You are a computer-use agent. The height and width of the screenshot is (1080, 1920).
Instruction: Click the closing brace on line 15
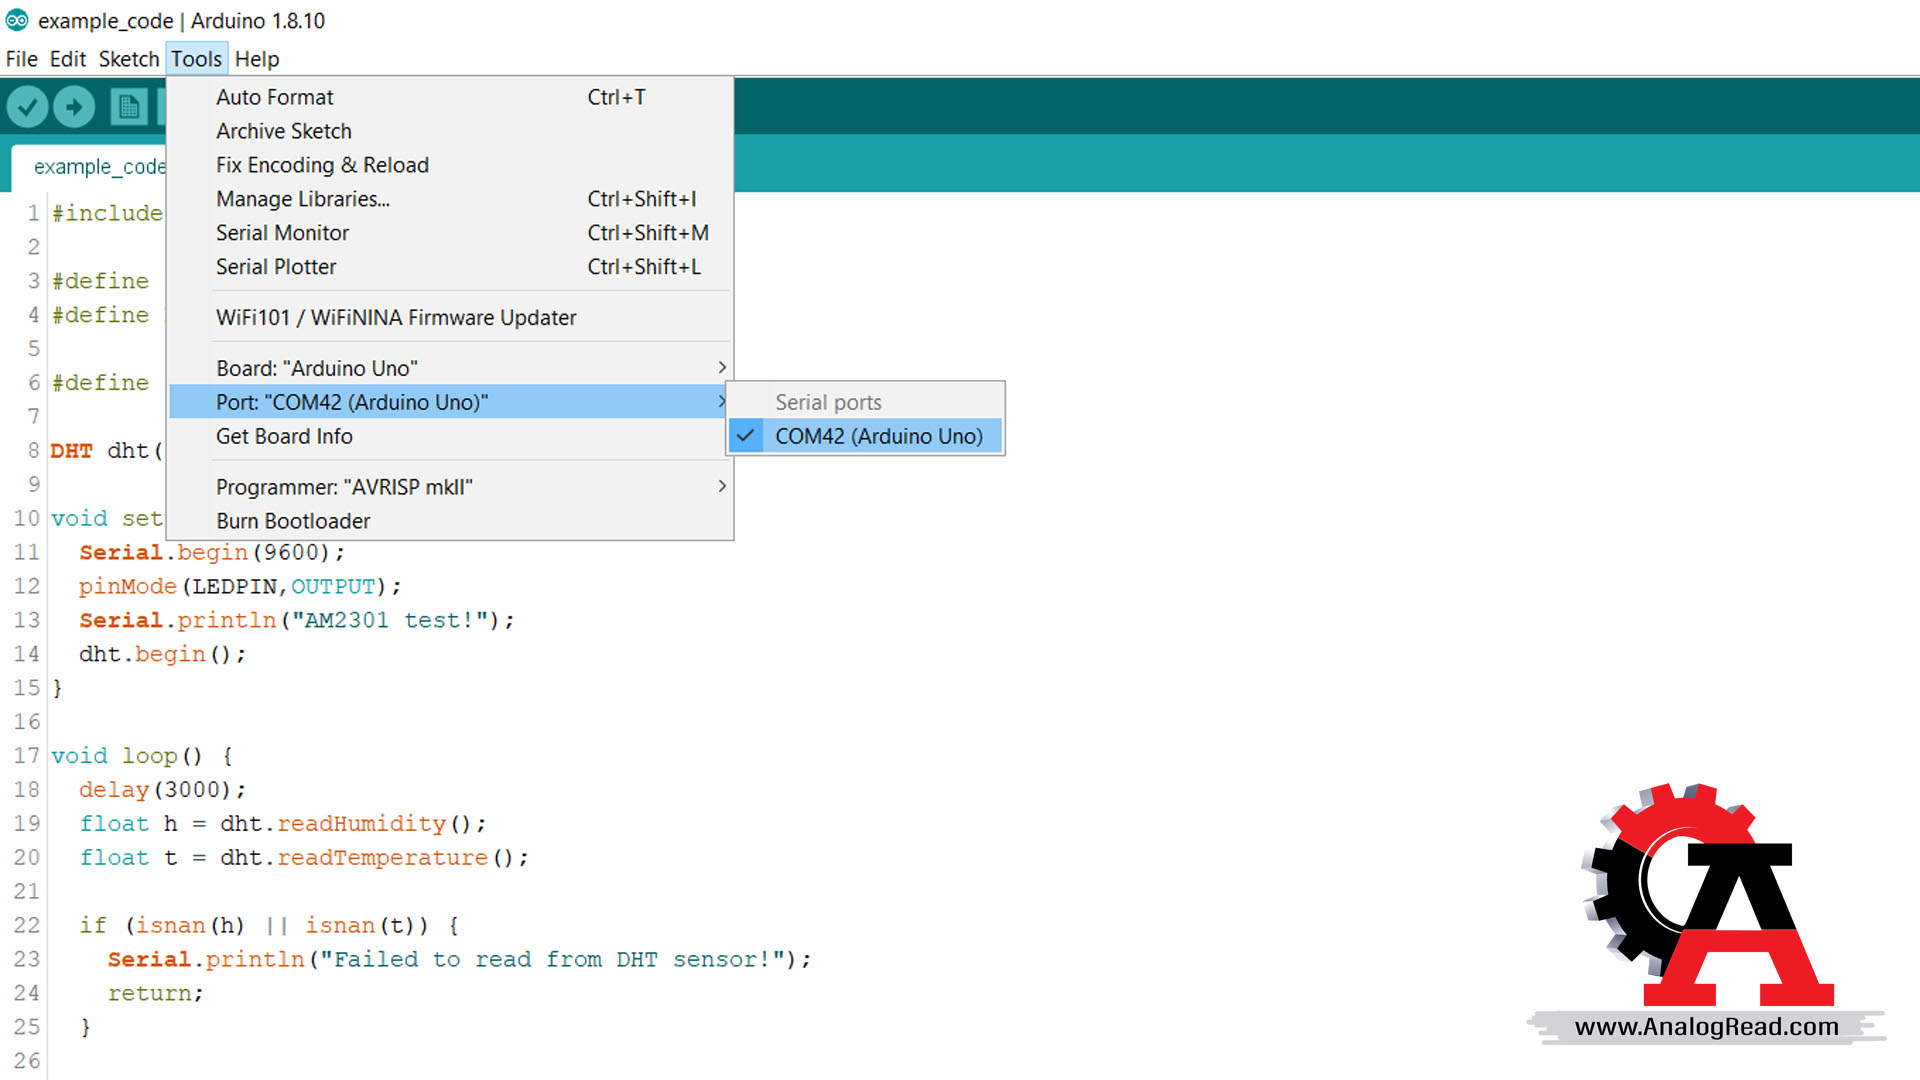pyautogui.click(x=57, y=688)
